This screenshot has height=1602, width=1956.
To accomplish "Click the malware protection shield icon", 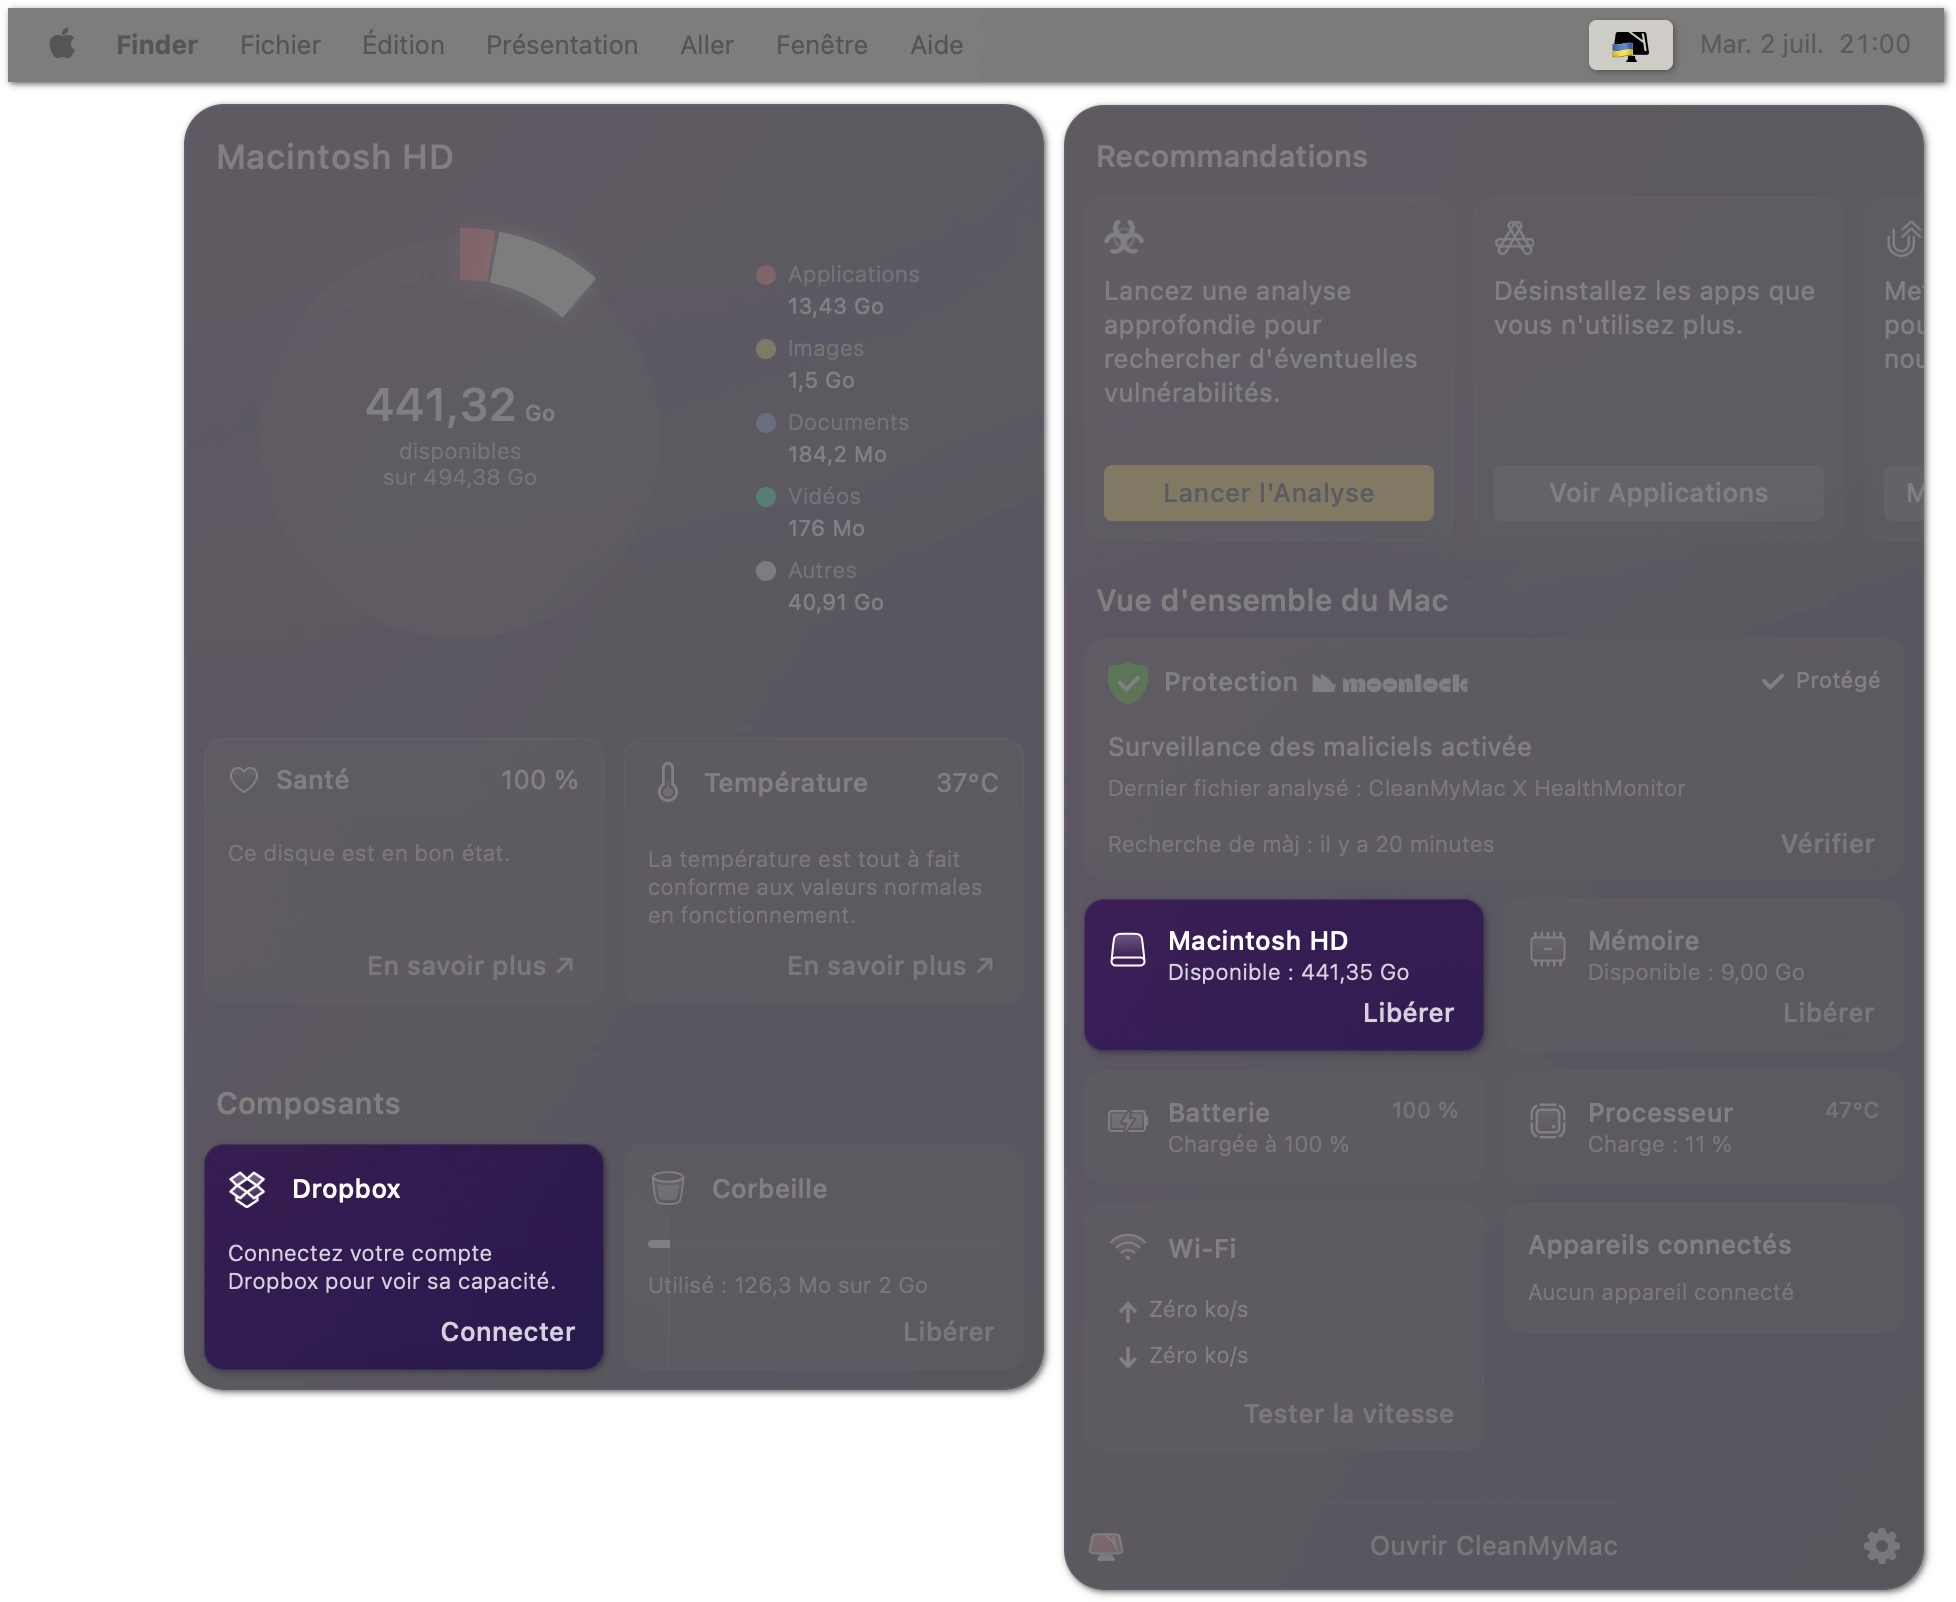I will [1127, 681].
